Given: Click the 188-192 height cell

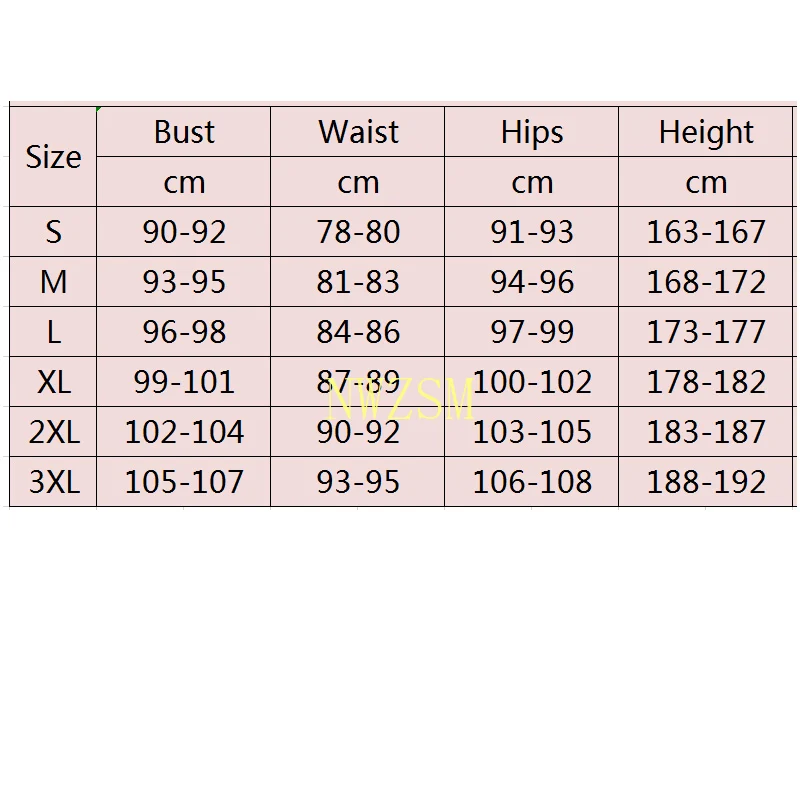Looking at the screenshot, I should click(706, 482).
